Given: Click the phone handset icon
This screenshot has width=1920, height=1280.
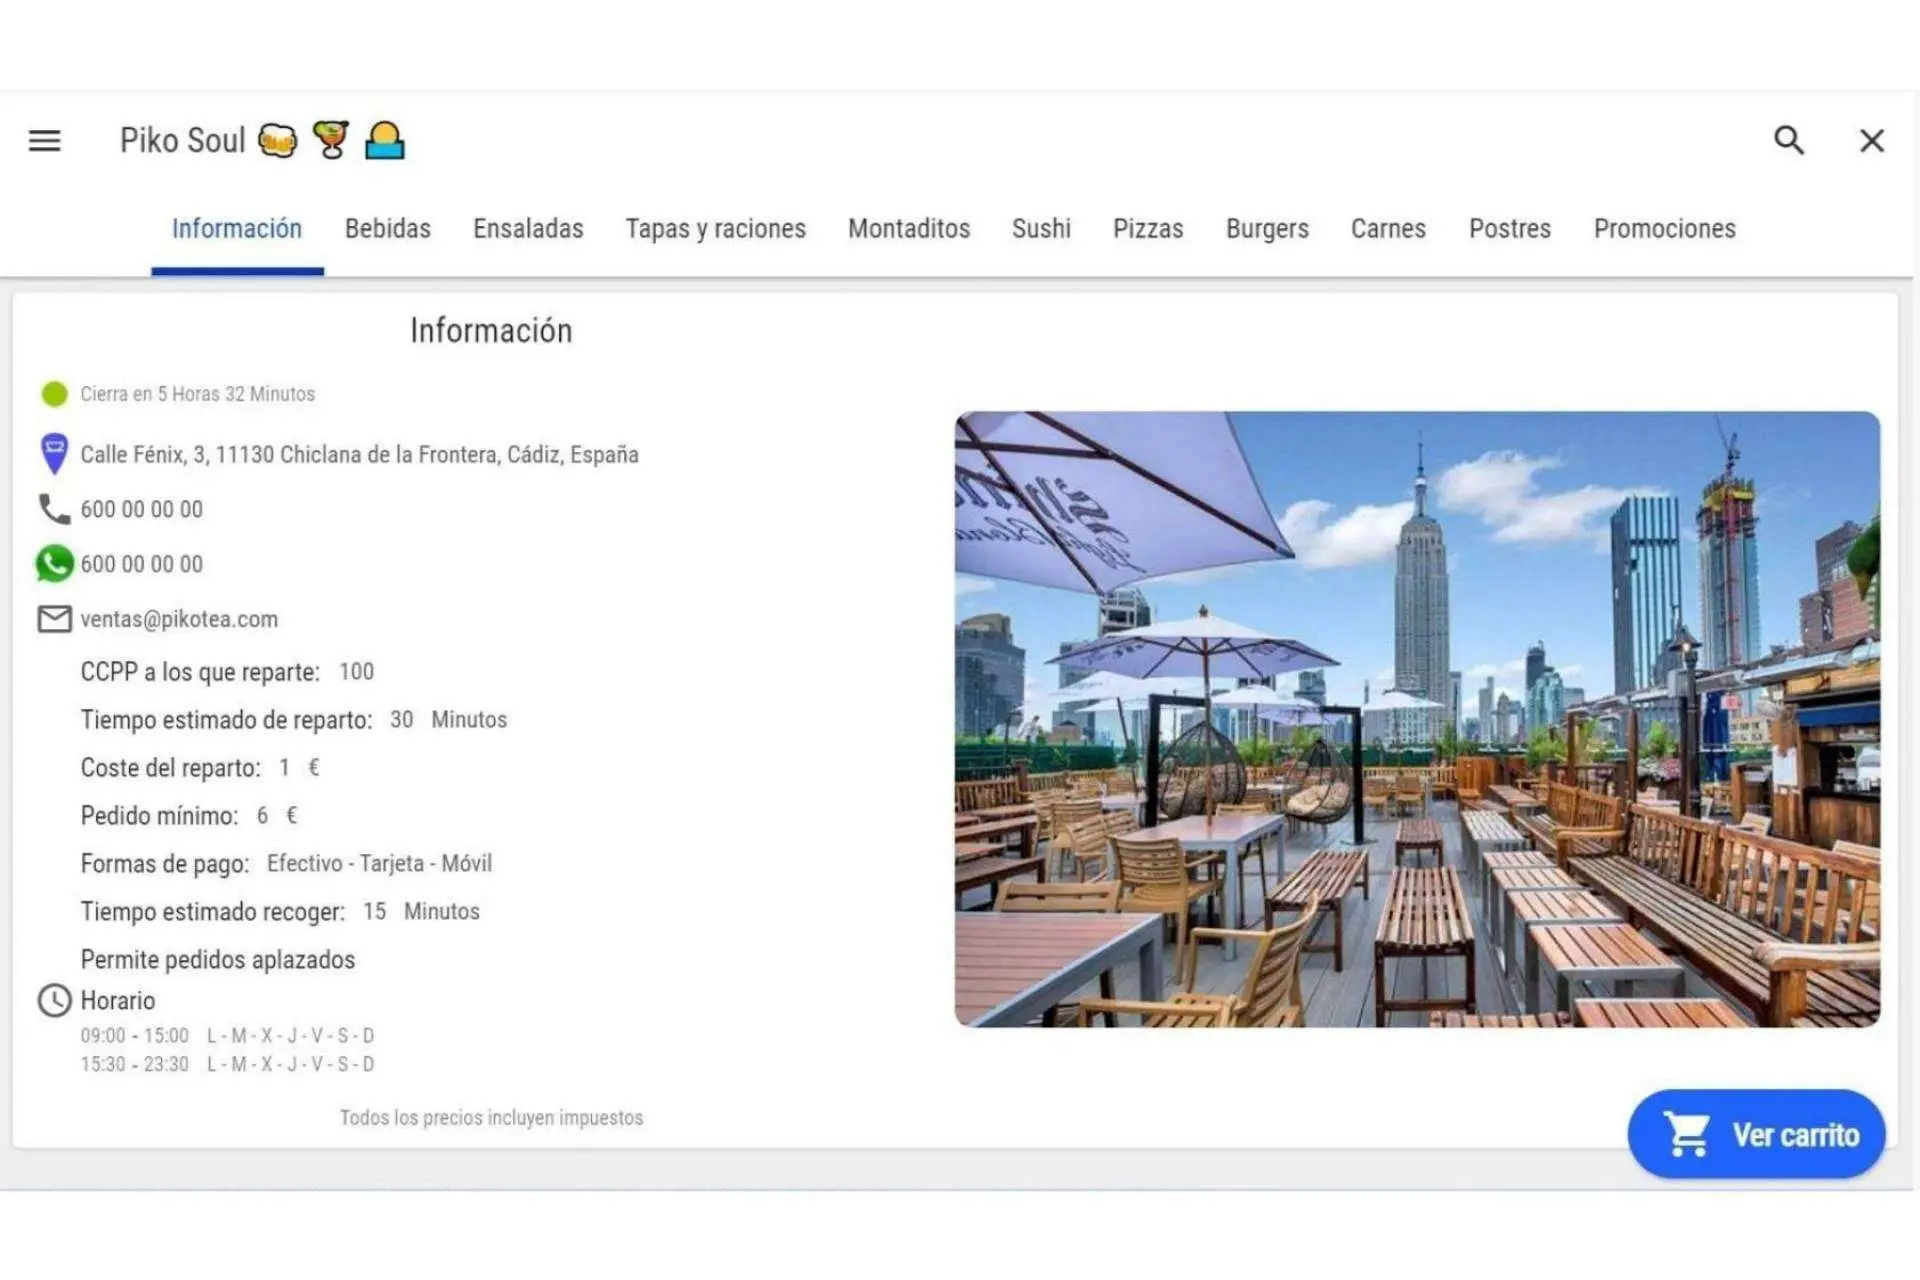Looking at the screenshot, I should click(54, 509).
